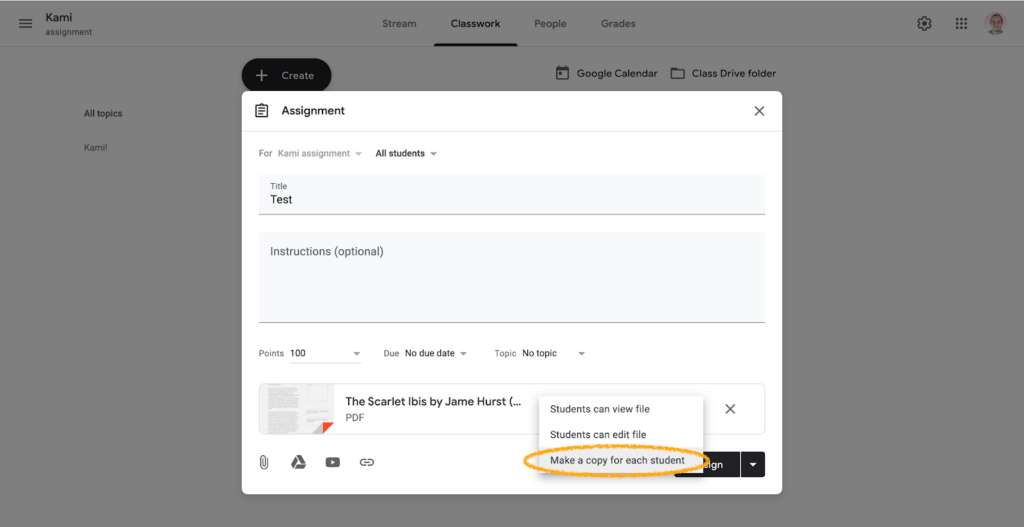Open the Points value dropdown
The width and height of the screenshot is (1024, 527).
click(325, 353)
